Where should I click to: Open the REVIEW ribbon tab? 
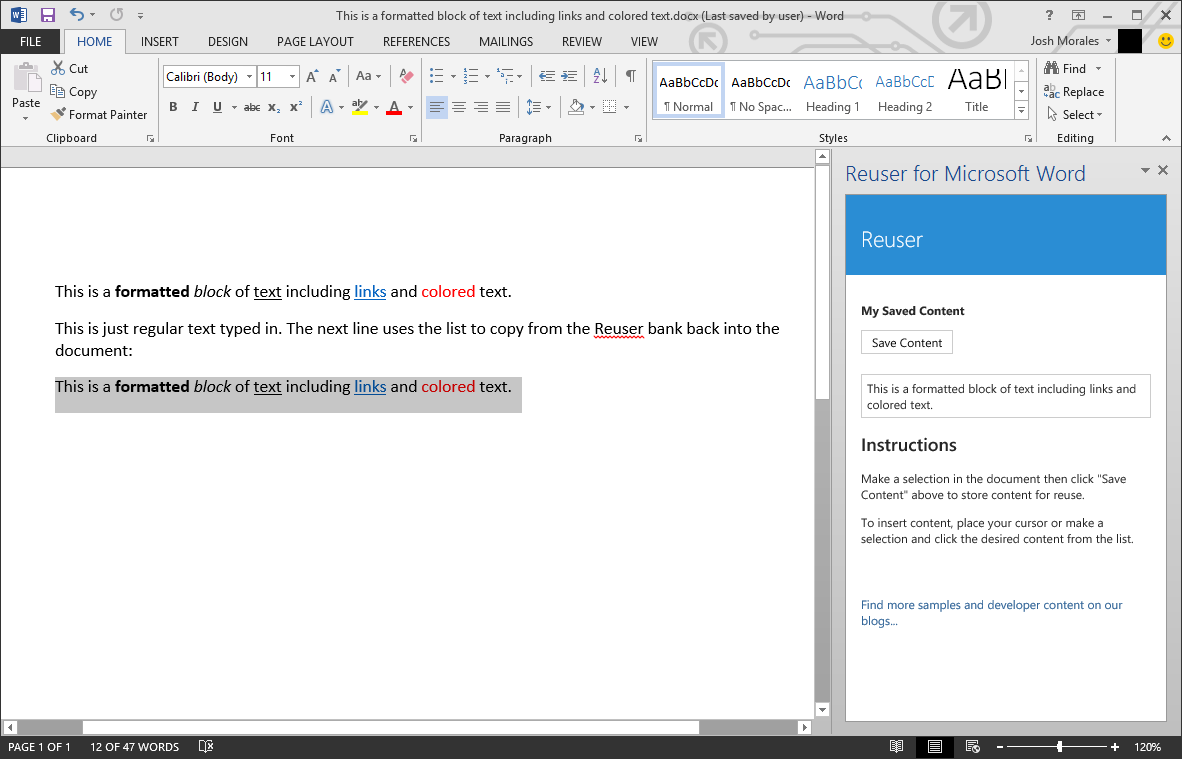[x=581, y=41]
